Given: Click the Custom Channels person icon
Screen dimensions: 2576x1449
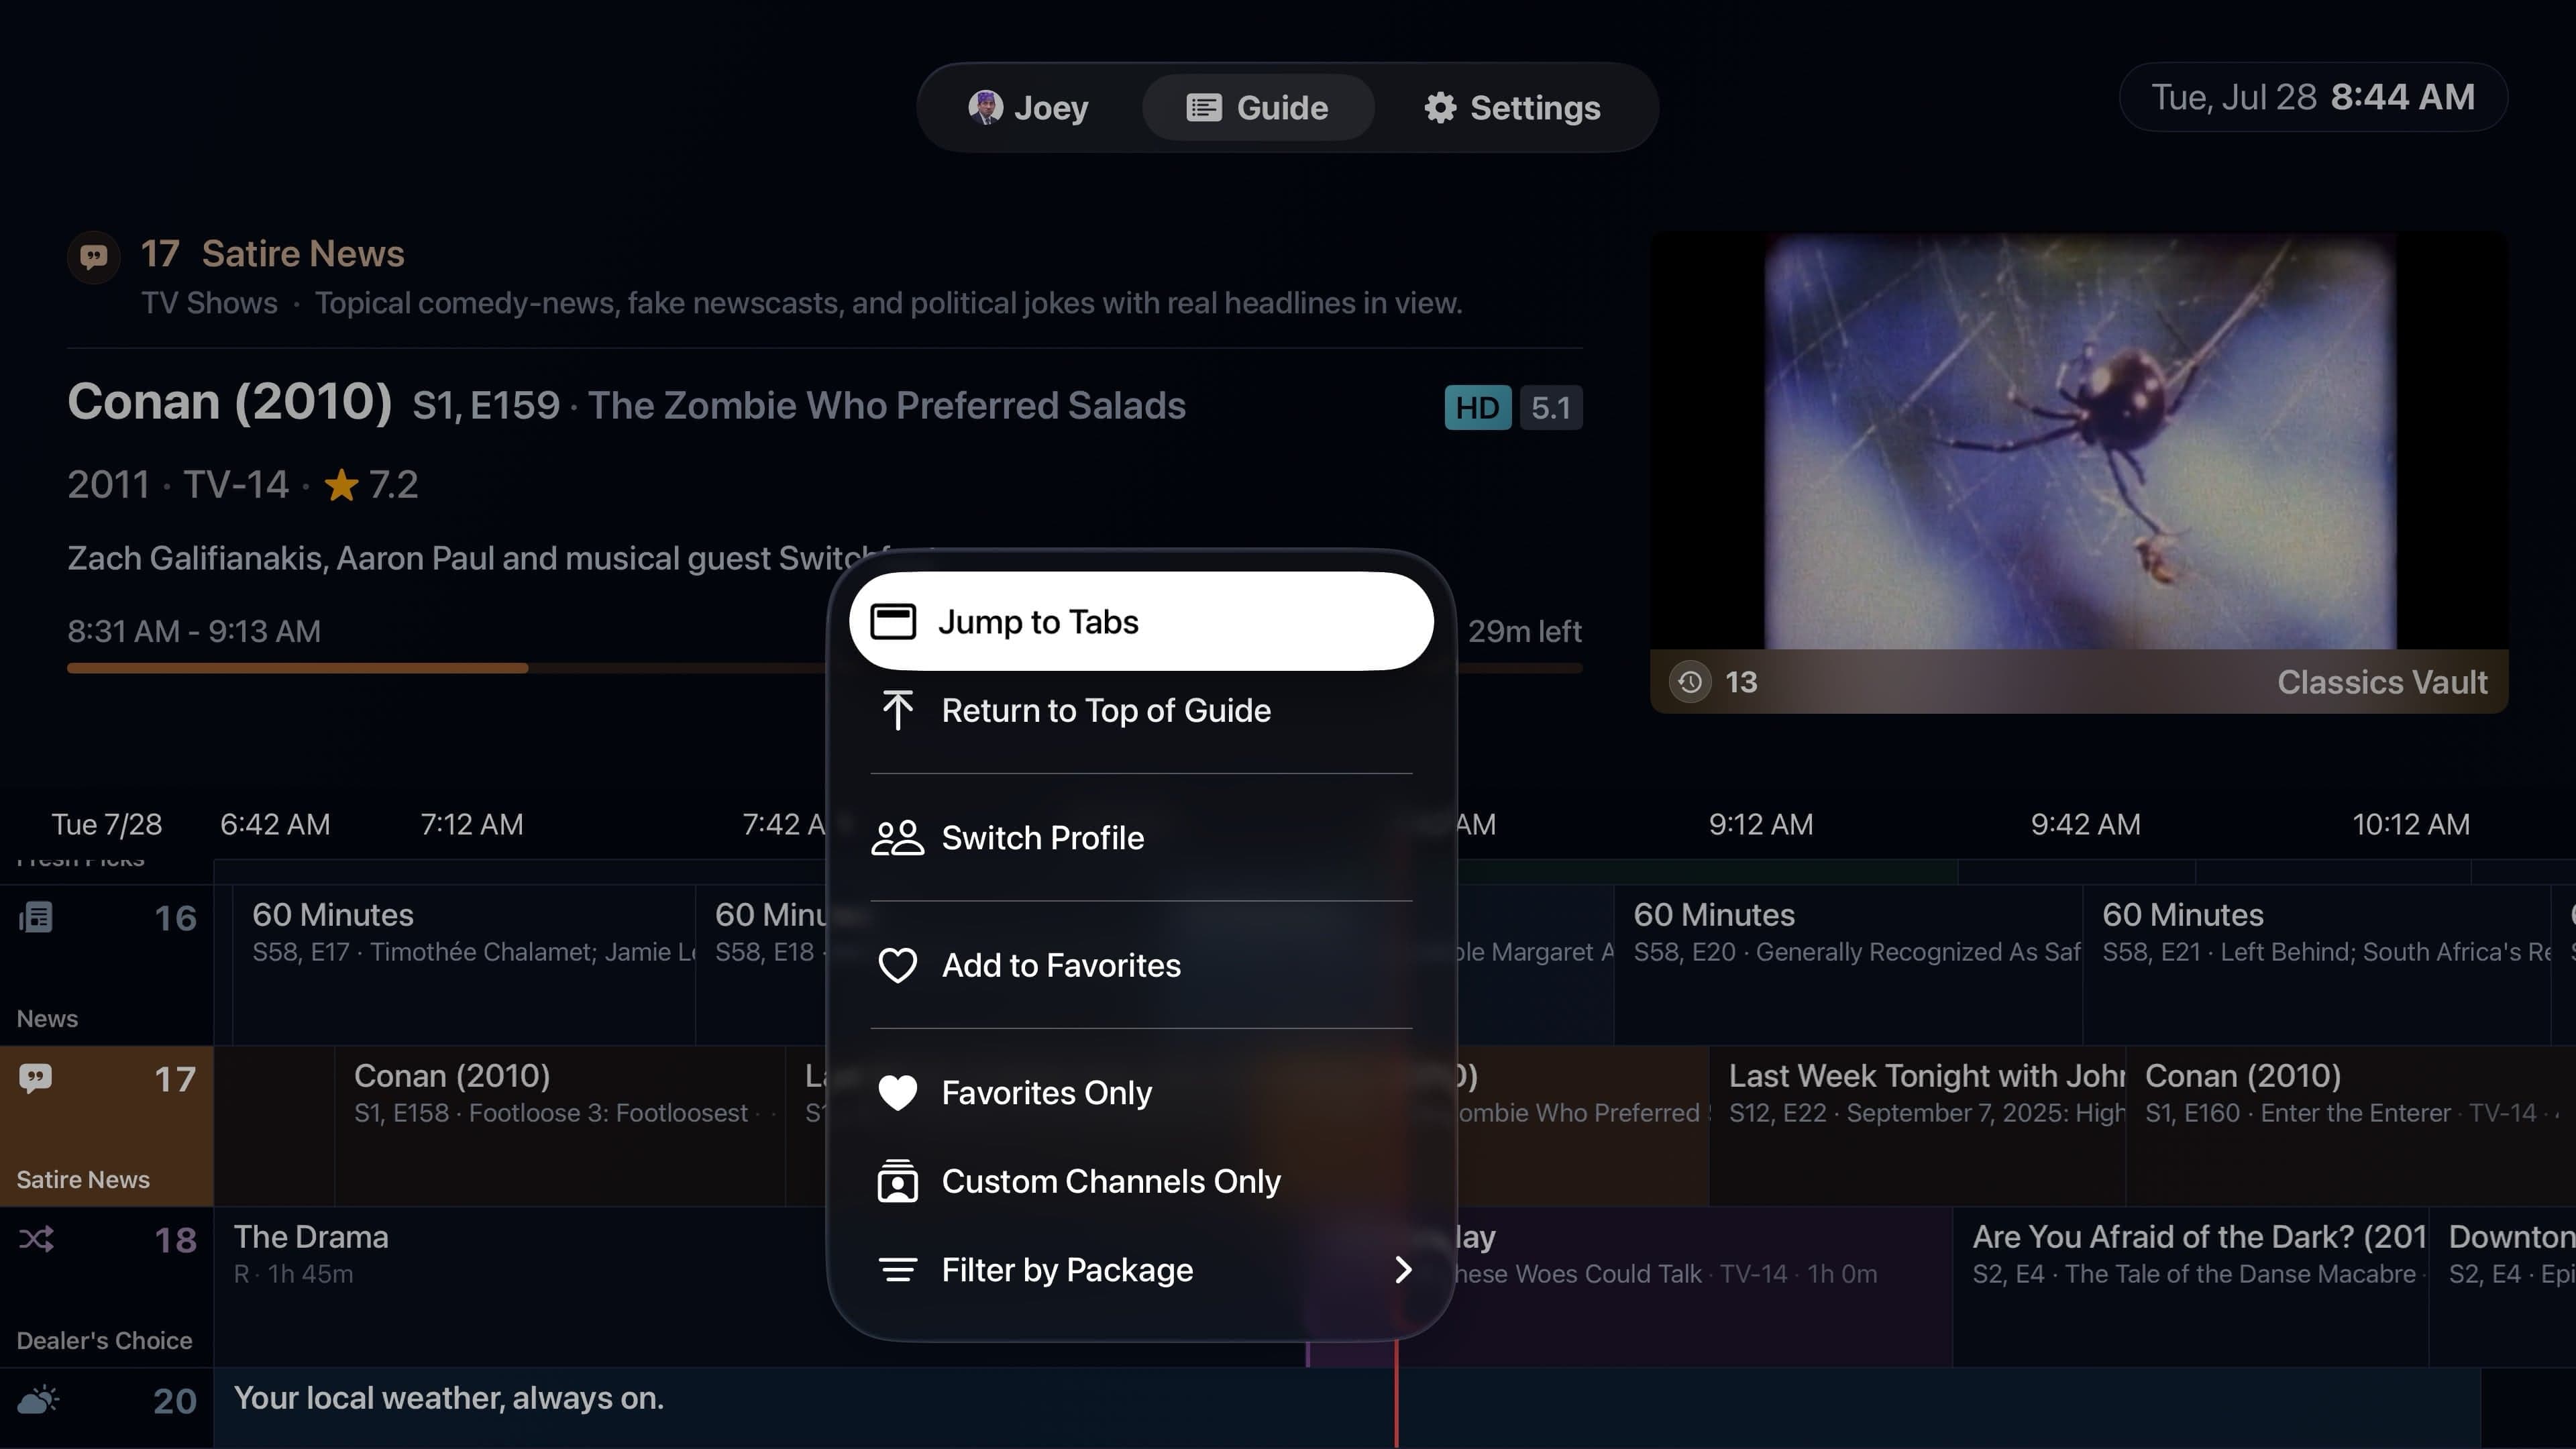Looking at the screenshot, I should pos(897,1181).
